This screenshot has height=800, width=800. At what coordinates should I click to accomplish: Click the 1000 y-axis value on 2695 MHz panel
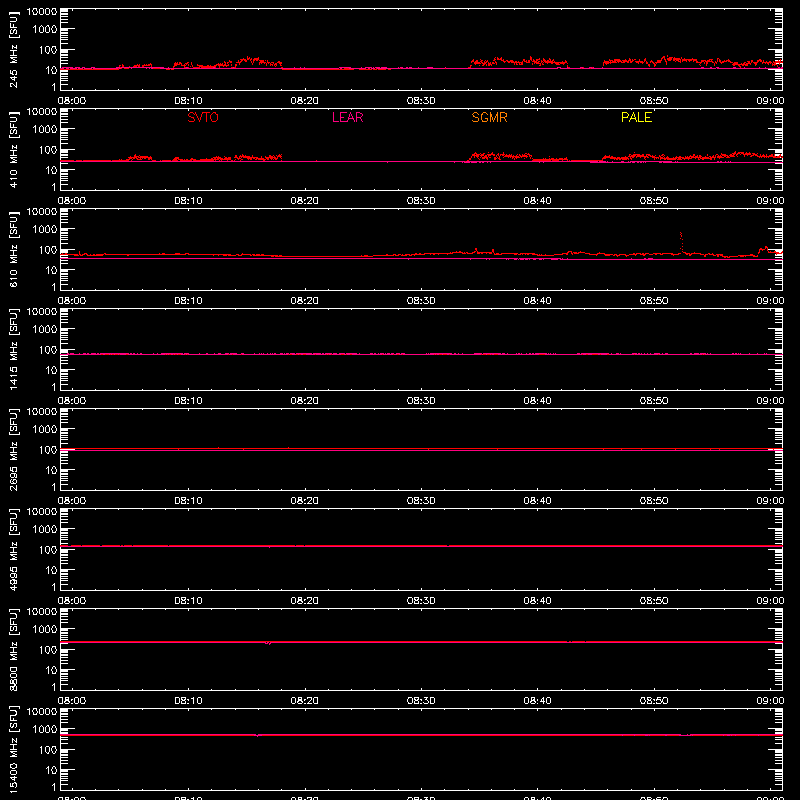[45, 429]
